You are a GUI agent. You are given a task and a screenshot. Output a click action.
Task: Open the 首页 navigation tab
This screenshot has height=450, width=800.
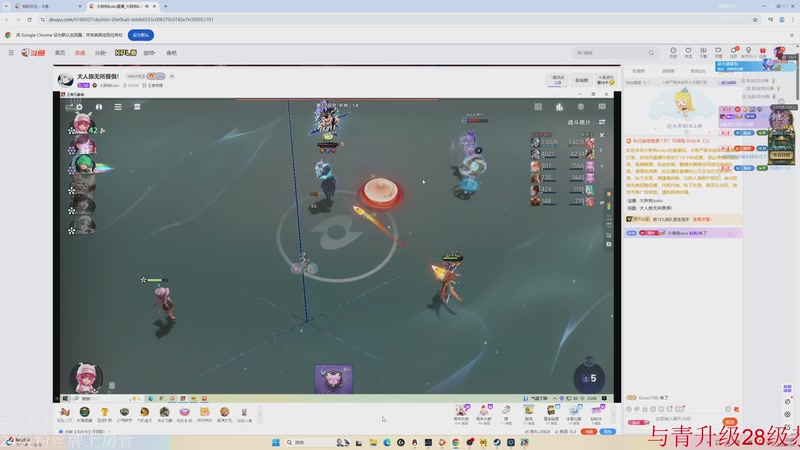tap(60, 53)
